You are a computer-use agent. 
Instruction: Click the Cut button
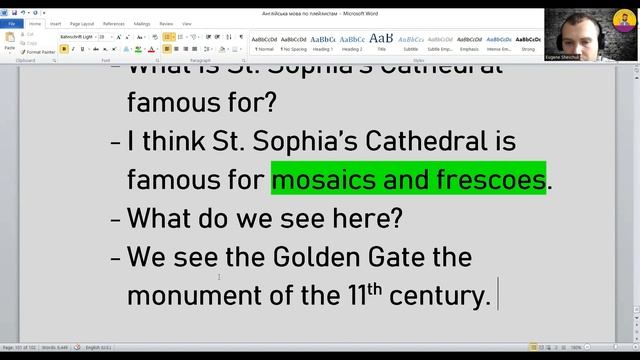pos(27,34)
